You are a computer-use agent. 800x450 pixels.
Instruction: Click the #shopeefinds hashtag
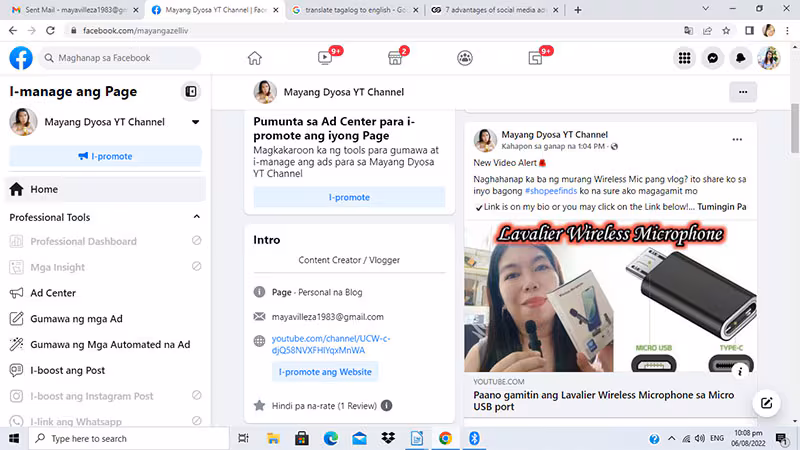click(551, 191)
